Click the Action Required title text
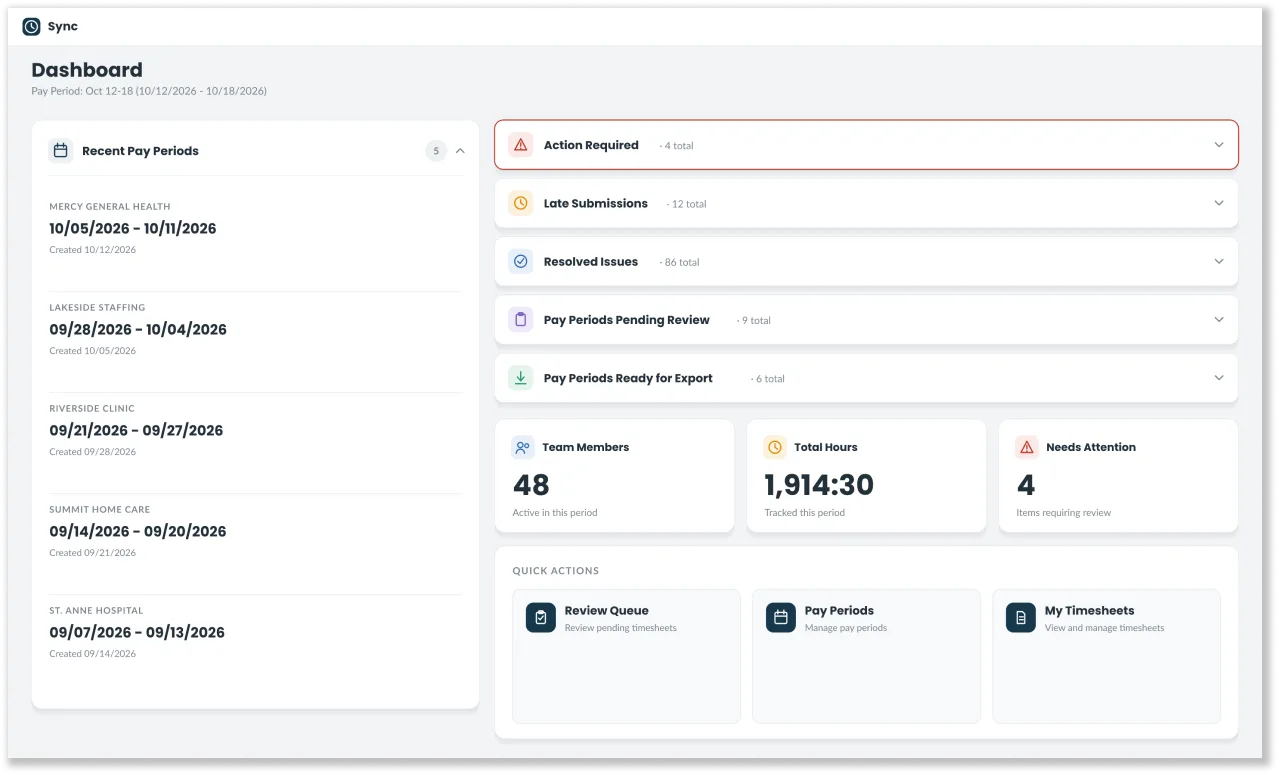Viewport: 1278px width, 774px height. [x=591, y=145]
